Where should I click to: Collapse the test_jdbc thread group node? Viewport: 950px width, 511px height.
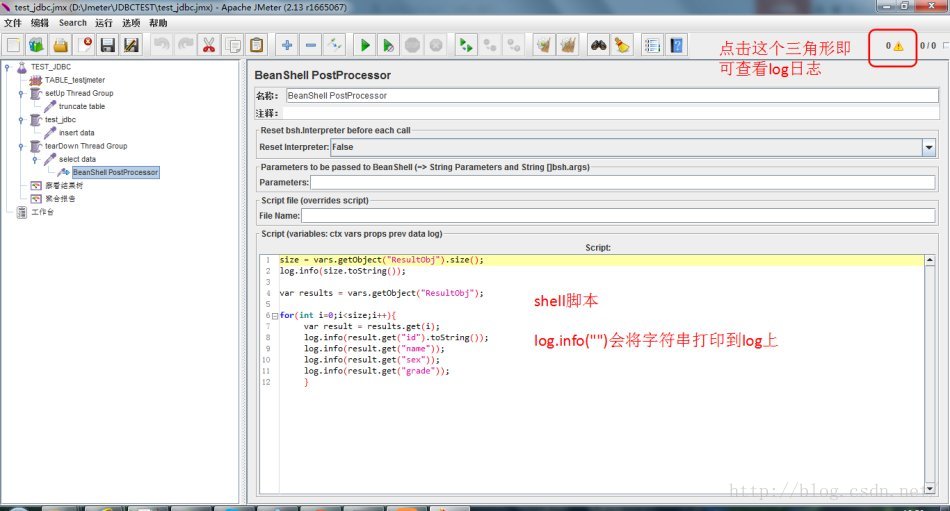point(21,120)
